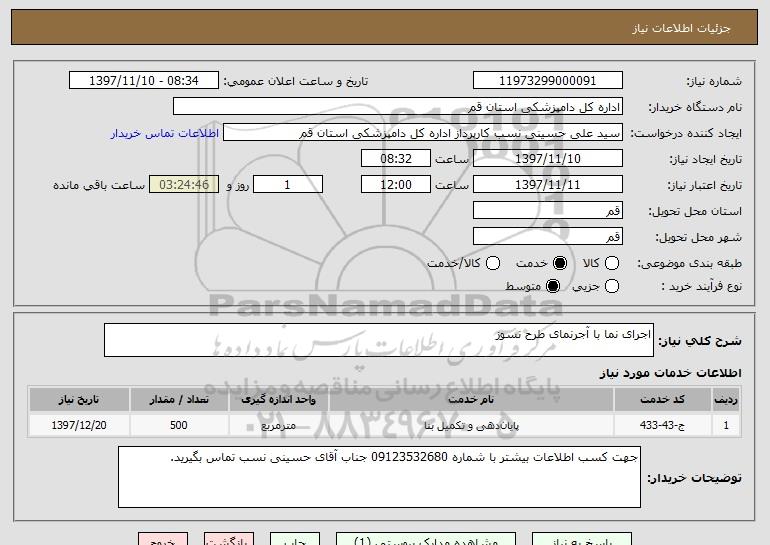Click the چاپ print button

coord(295,539)
